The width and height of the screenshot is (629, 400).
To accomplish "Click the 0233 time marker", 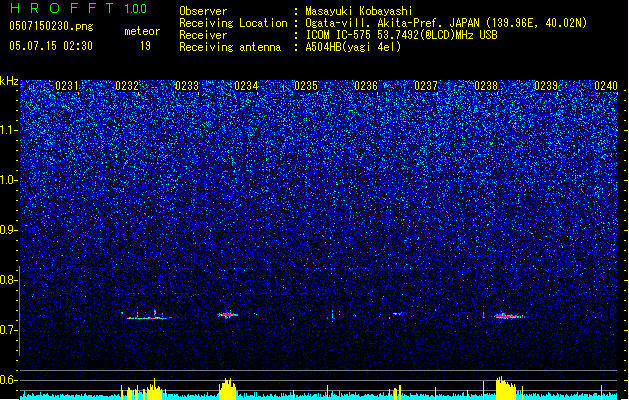I will click(187, 86).
